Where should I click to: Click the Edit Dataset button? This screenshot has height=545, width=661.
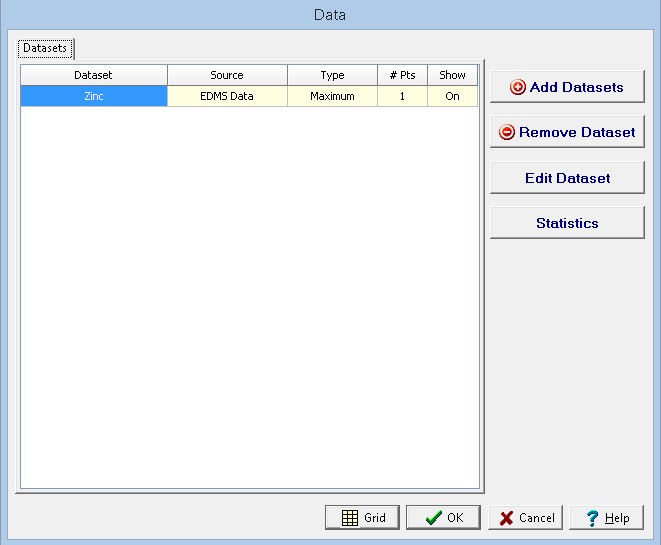tap(566, 178)
